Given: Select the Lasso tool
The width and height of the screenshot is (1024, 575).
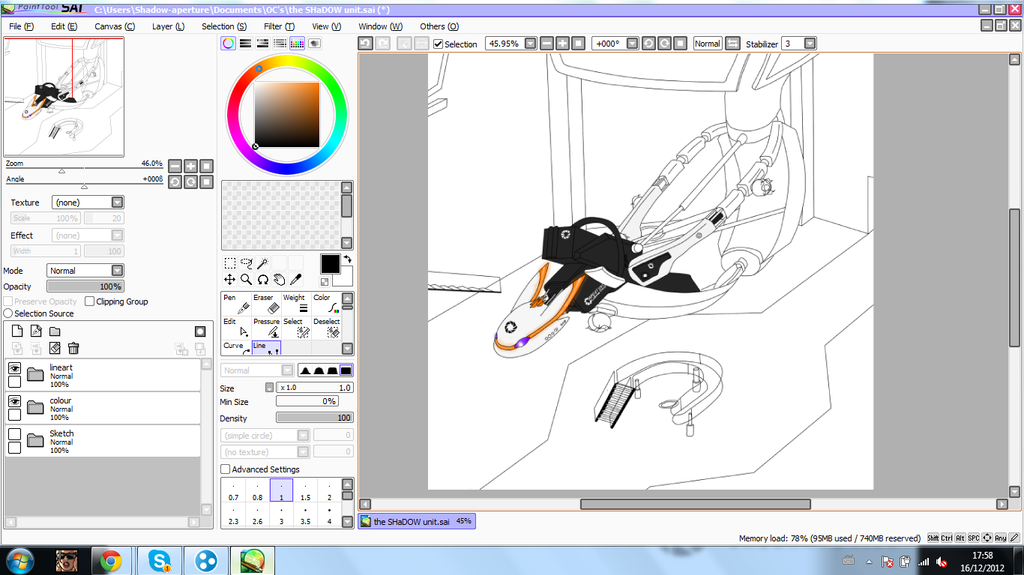Looking at the screenshot, I should [x=246, y=263].
